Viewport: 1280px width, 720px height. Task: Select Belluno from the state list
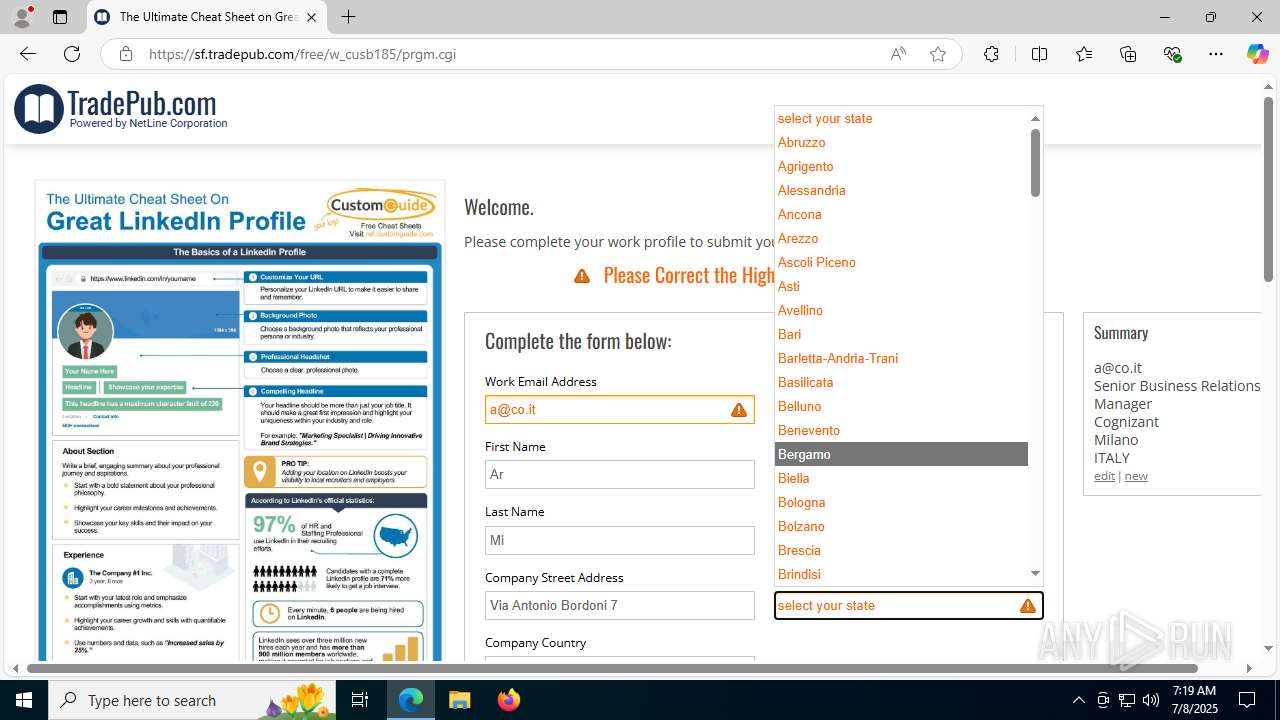click(x=901, y=406)
